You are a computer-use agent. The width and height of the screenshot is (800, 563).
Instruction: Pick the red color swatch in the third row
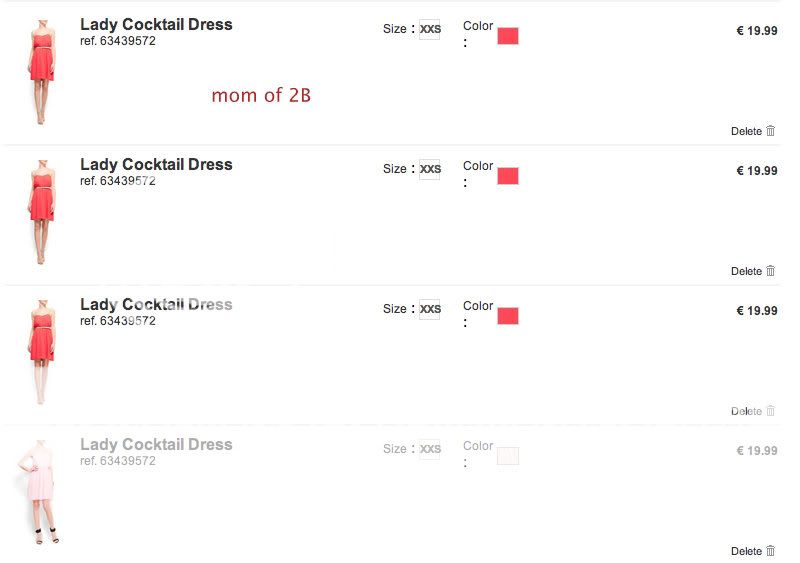(x=508, y=316)
